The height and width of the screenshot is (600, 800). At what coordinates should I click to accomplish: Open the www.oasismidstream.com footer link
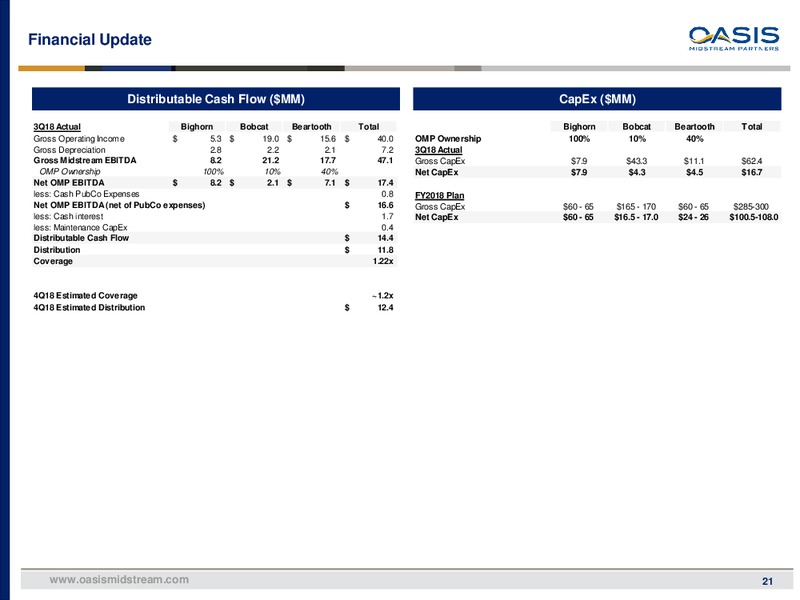tap(119, 580)
